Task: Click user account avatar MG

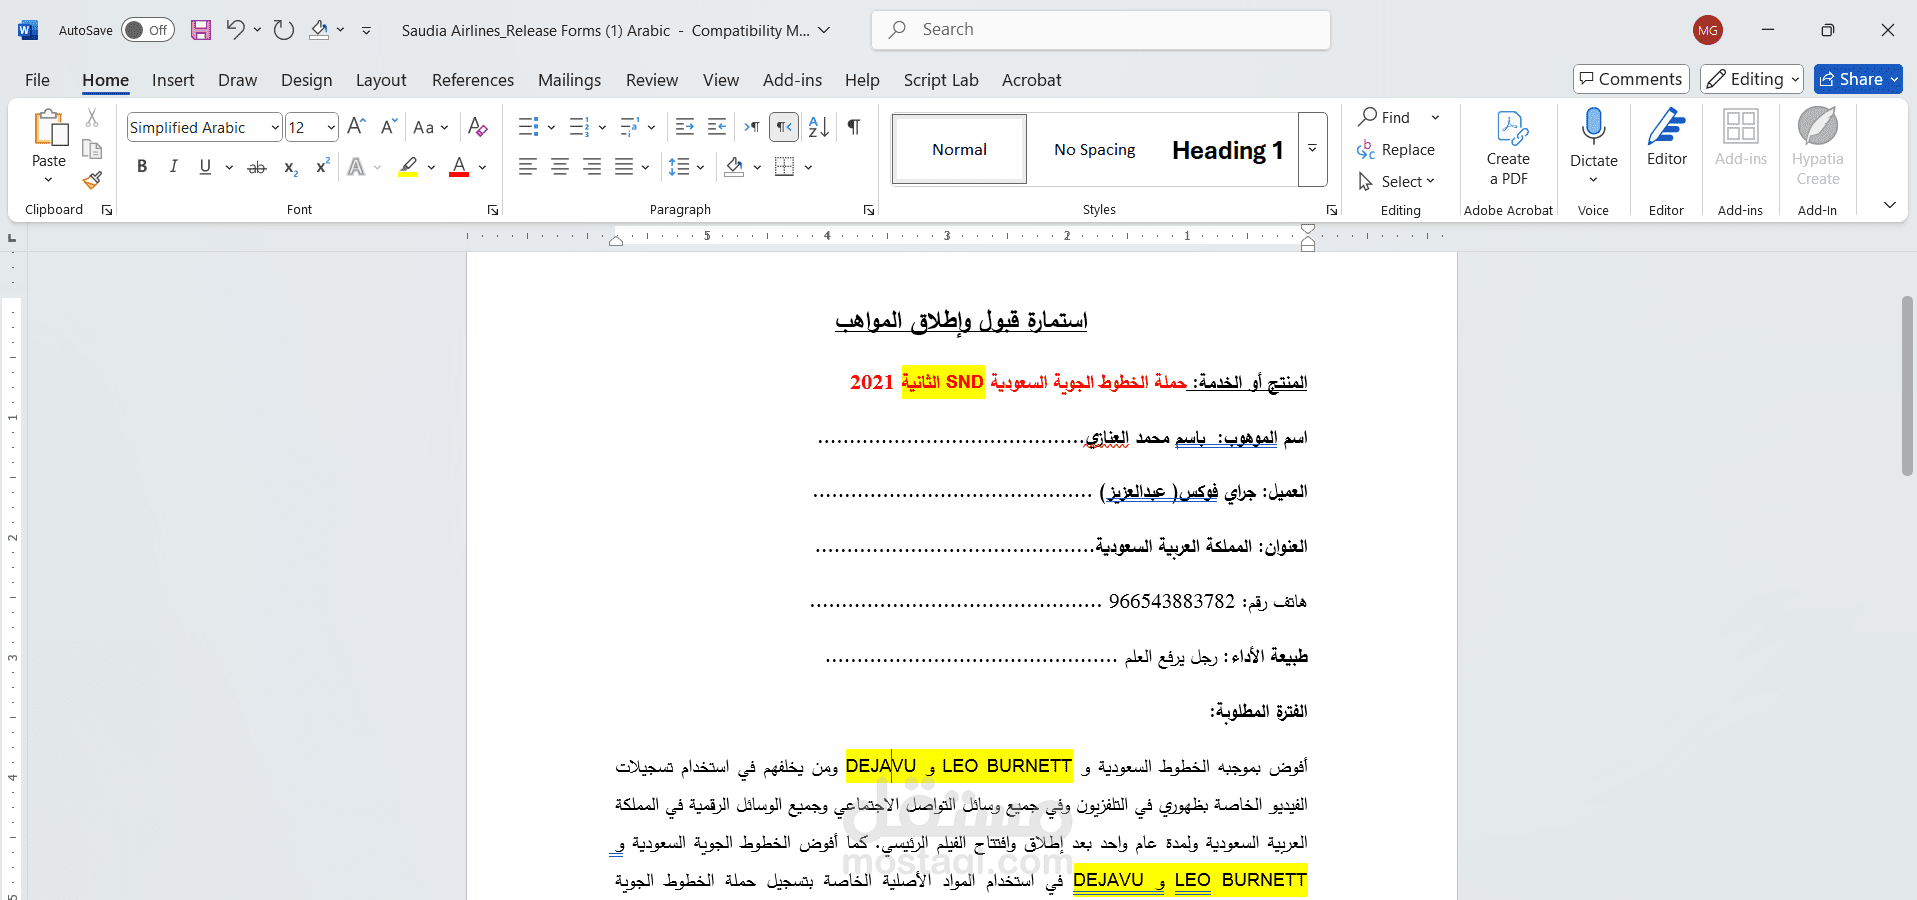Action: (x=1708, y=30)
